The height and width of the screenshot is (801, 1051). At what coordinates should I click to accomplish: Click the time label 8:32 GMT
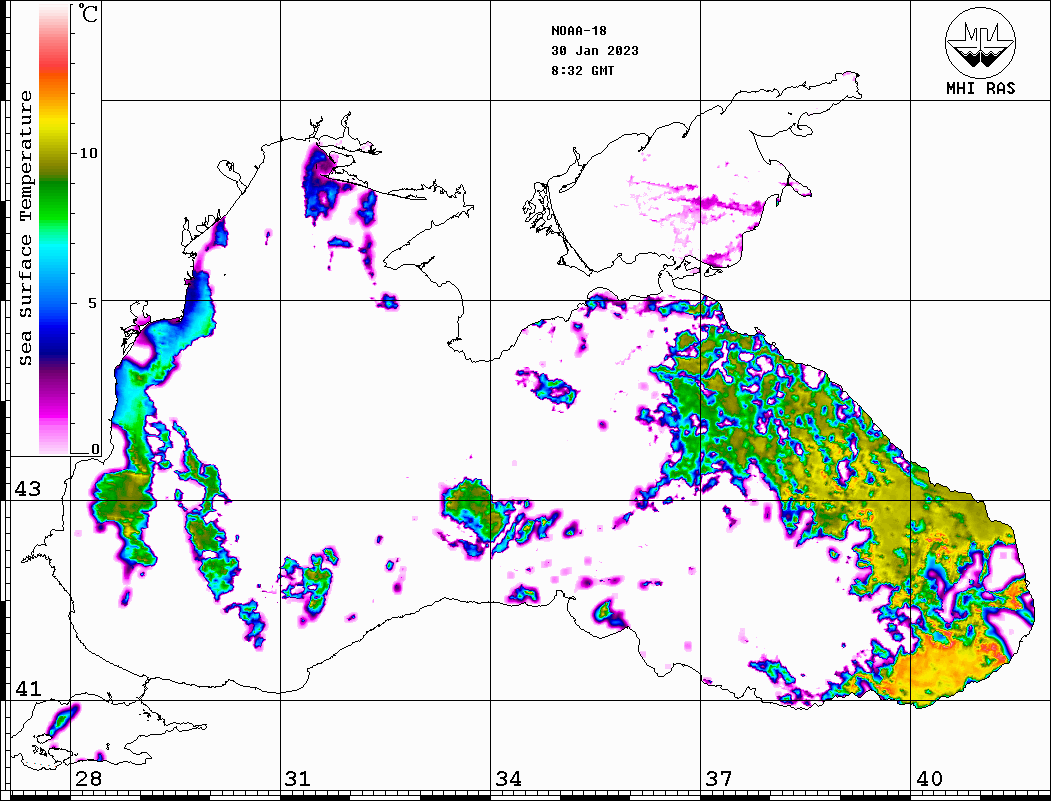[x=582, y=71]
